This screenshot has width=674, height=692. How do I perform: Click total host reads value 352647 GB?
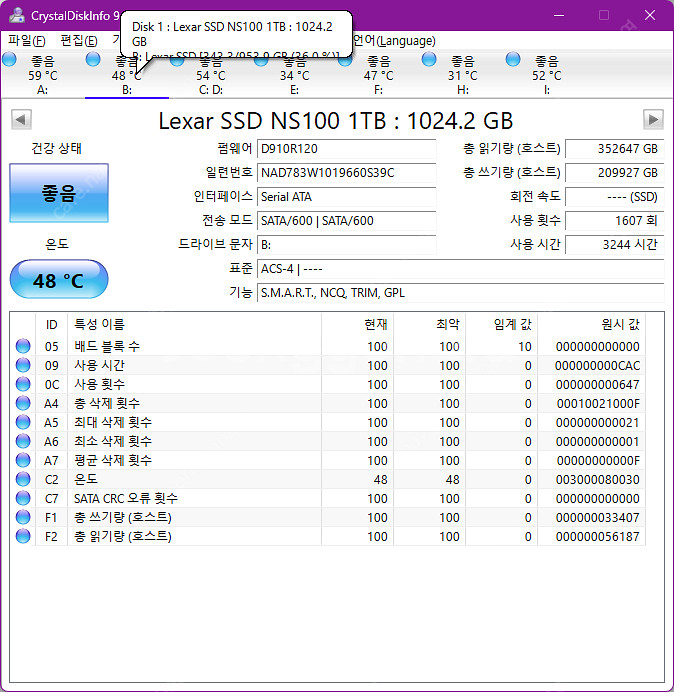tap(614, 149)
